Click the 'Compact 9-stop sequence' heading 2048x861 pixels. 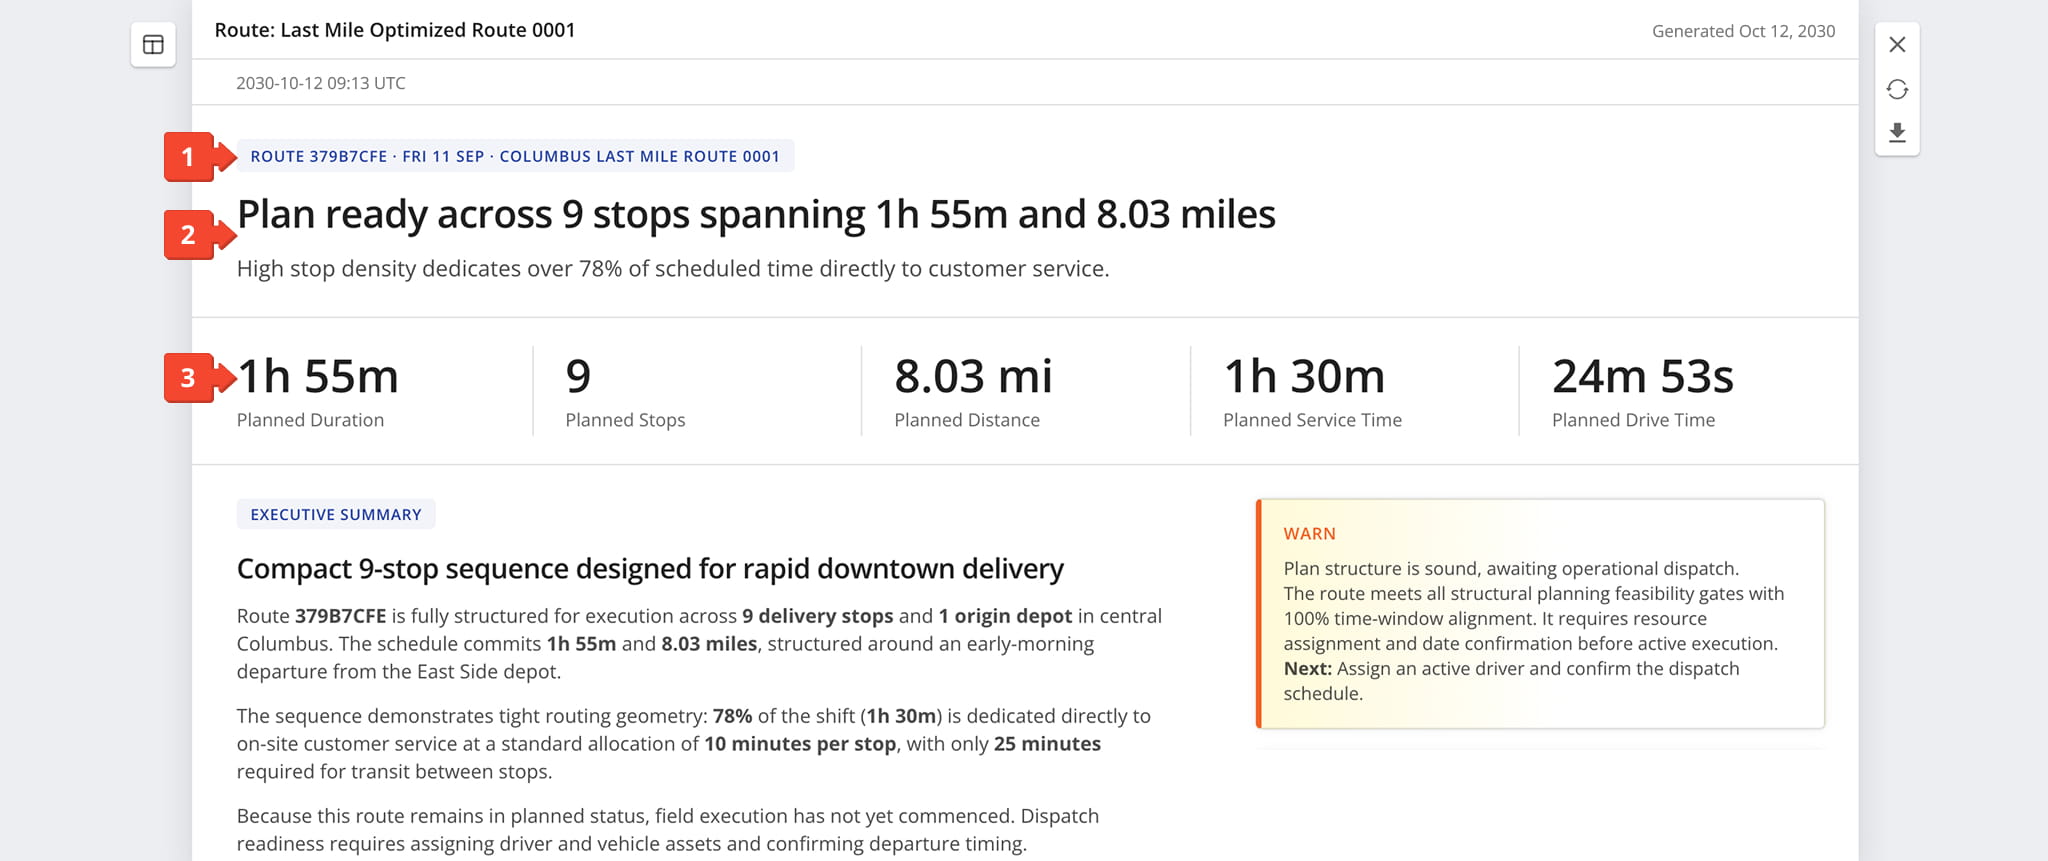coord(650,568)
